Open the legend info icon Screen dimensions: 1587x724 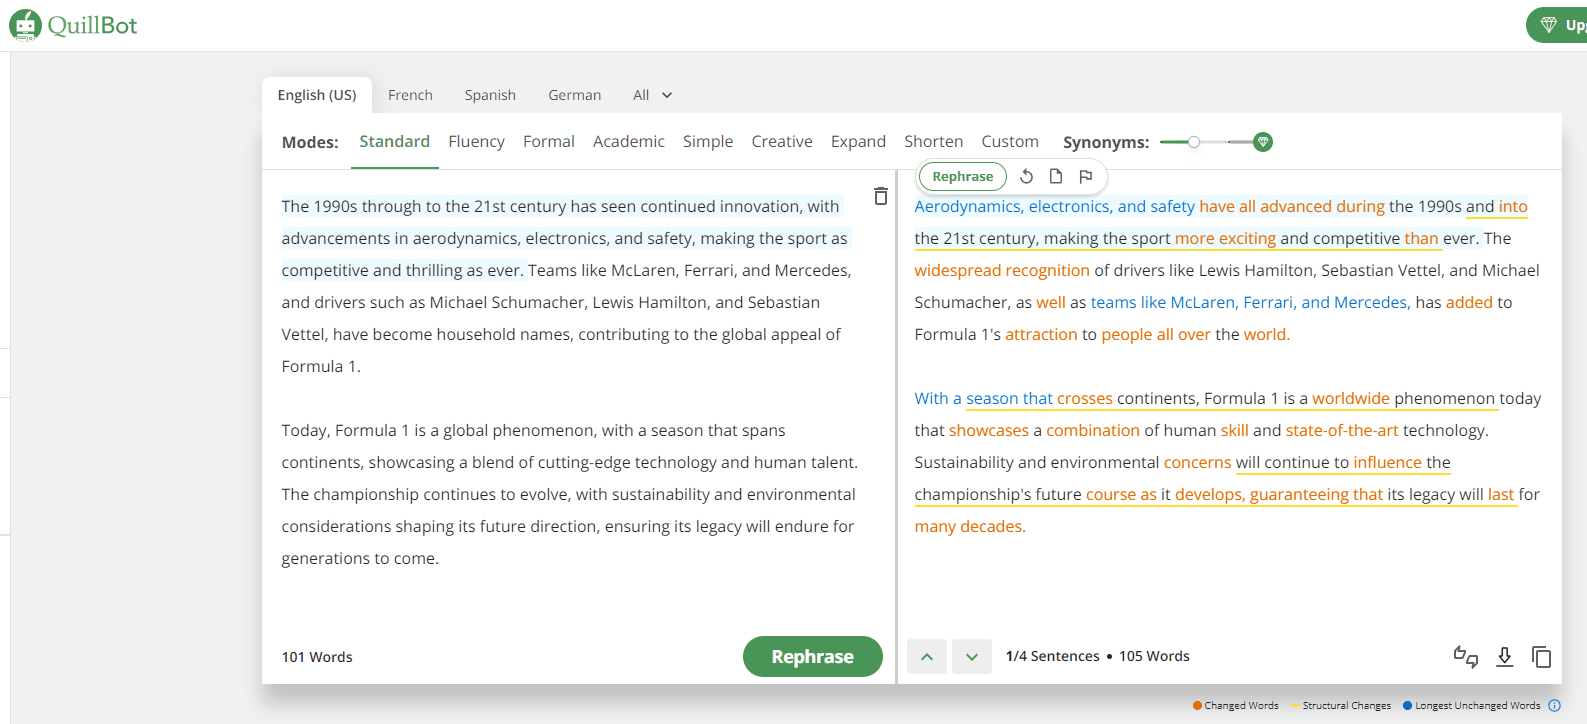click(x=1554, y=705)
